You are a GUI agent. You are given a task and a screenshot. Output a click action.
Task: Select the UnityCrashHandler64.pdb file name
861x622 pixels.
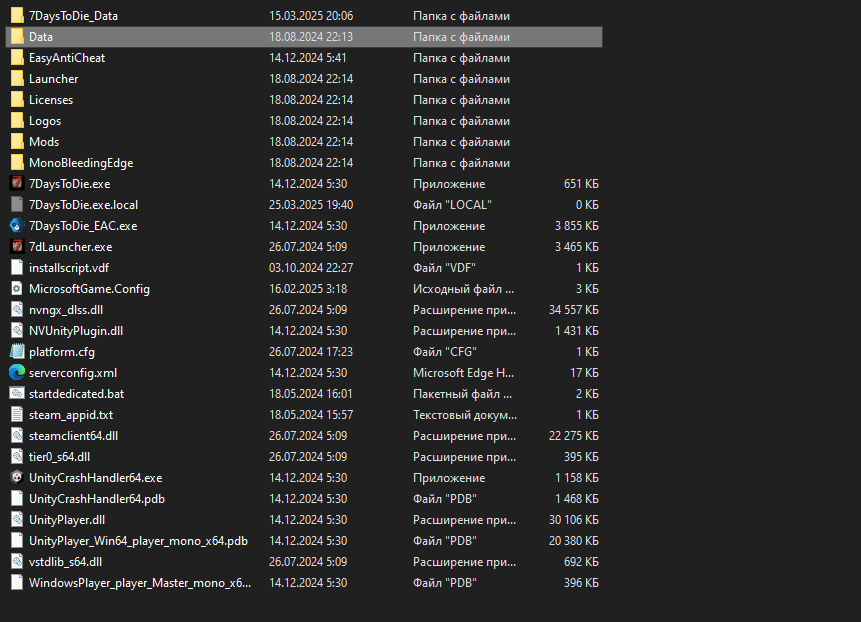pyautogui.click(x=97, y=499)
